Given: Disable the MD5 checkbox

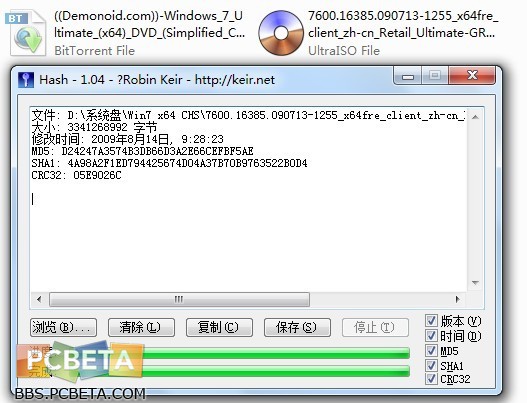Looking at the screenshot, I should tap(431, 351).
